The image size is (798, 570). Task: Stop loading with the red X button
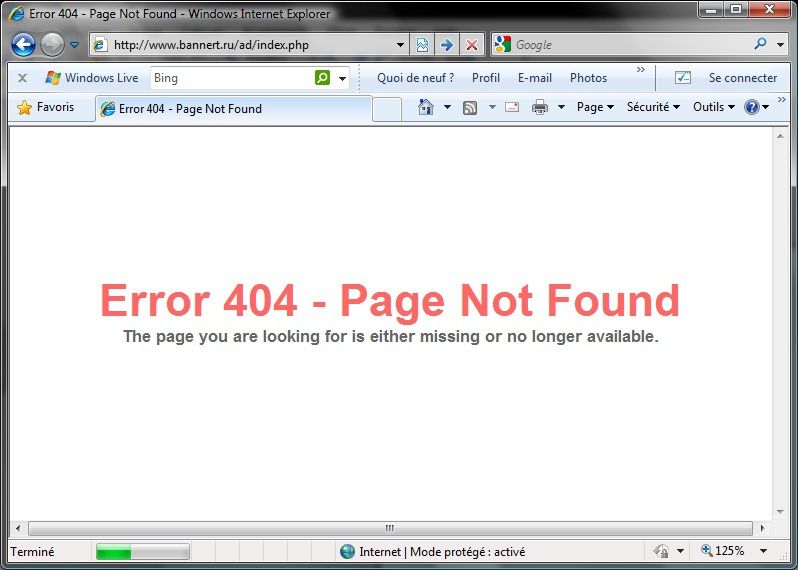tap(472, 45)
